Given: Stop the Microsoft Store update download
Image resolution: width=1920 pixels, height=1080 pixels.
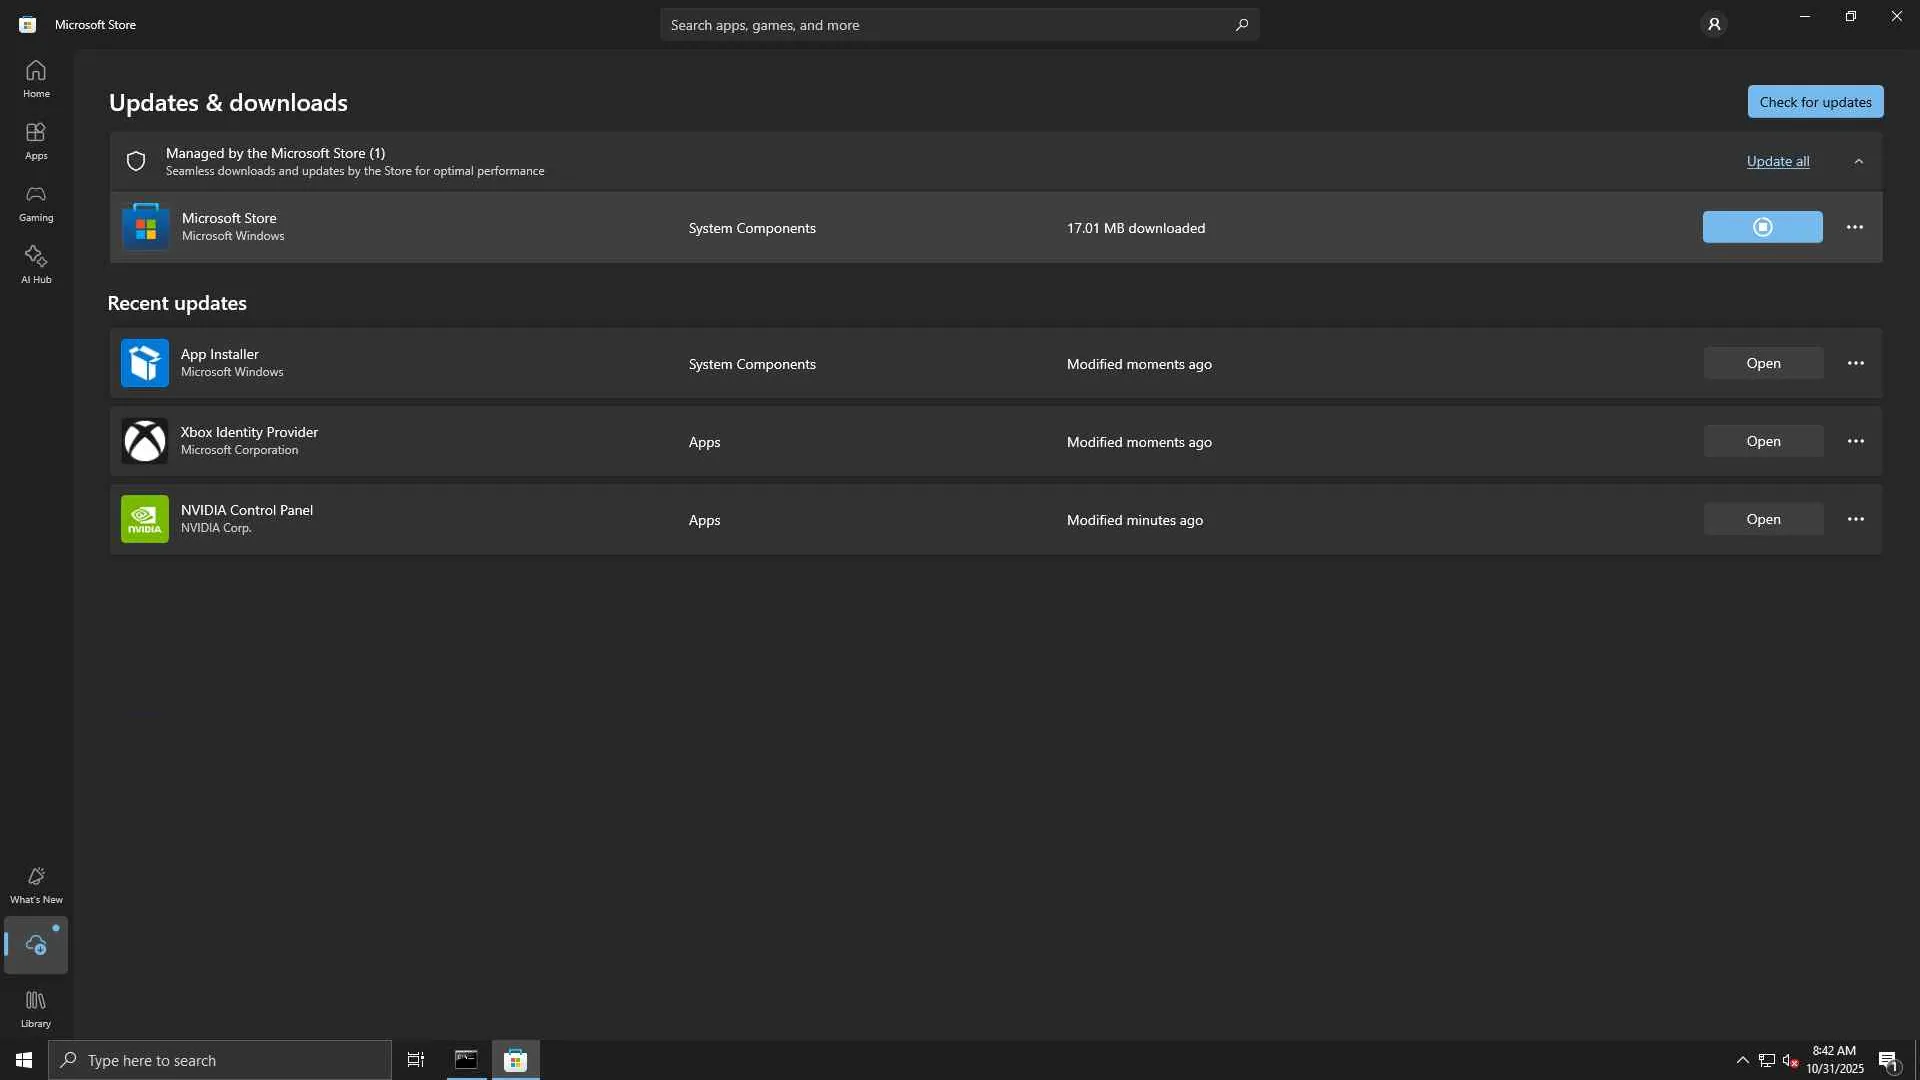Looking at the screenshot, I should click(1762, 227).
